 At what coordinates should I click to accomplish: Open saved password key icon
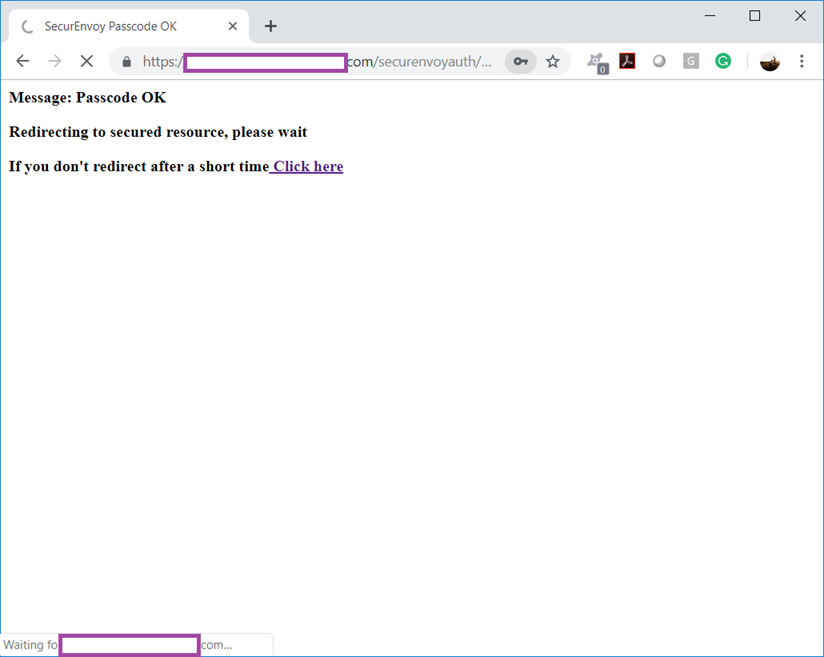pyautogui.click(x=520, y=61)
